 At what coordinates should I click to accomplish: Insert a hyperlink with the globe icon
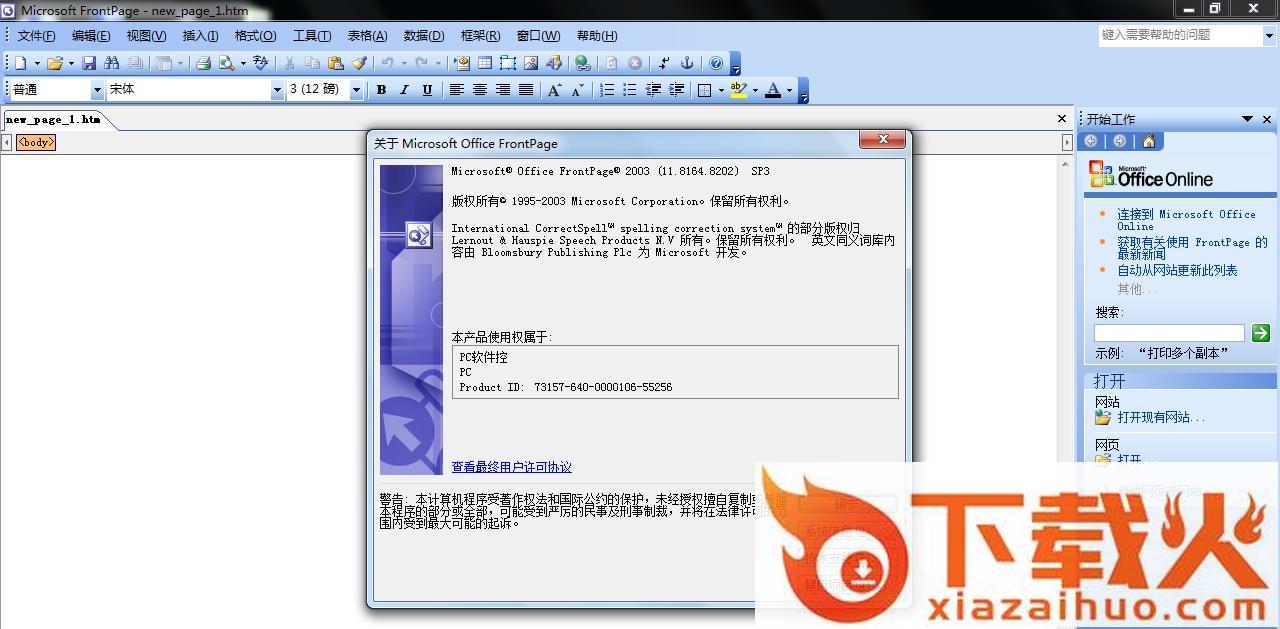[583, 63]
